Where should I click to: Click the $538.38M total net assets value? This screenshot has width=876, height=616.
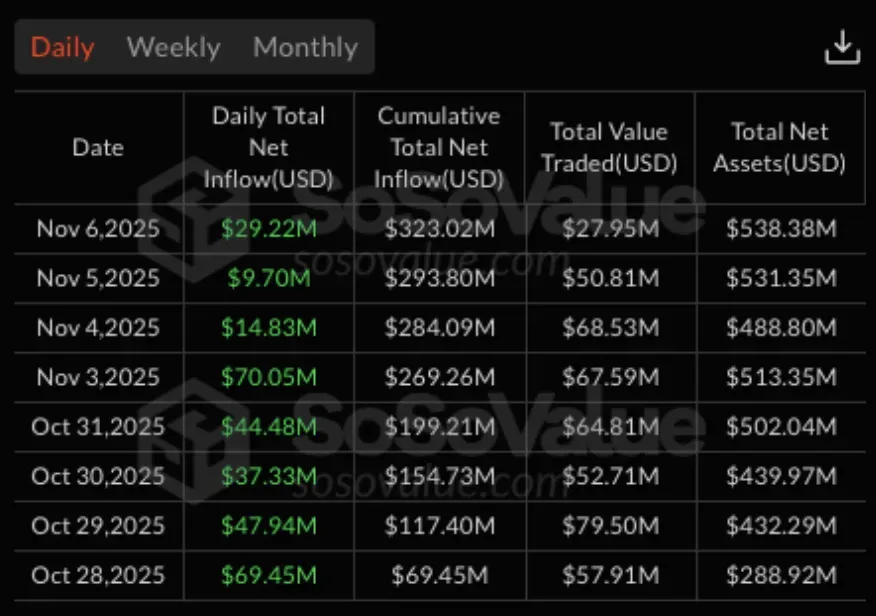point(780,229)
